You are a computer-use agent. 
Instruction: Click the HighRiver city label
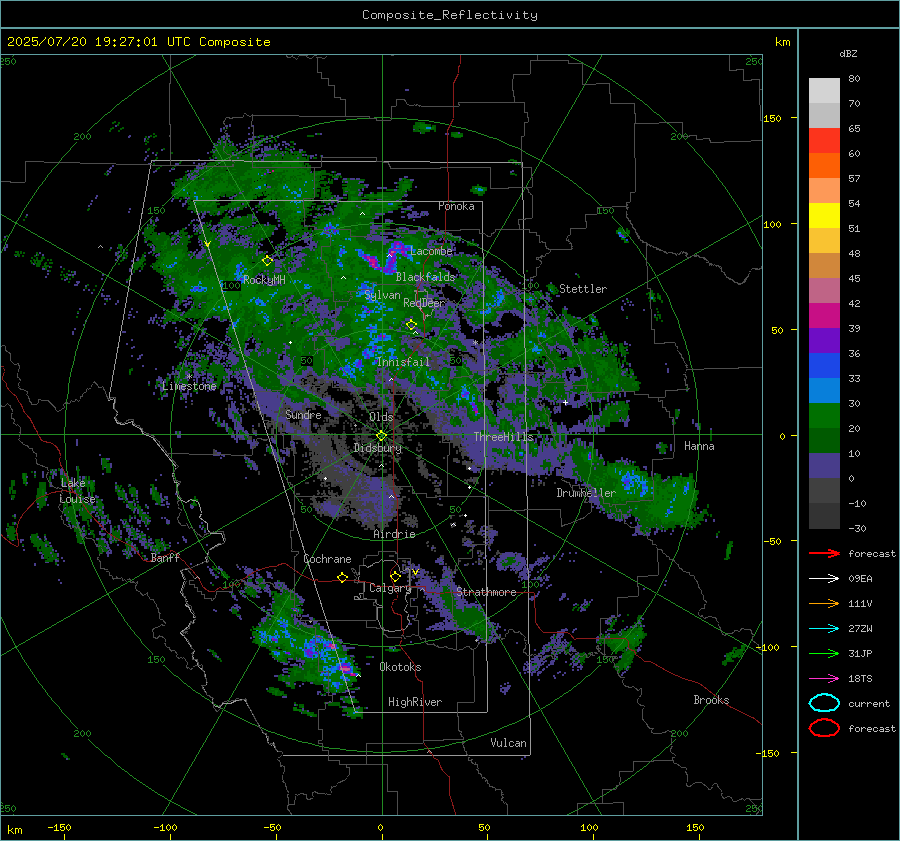point(415,702)
